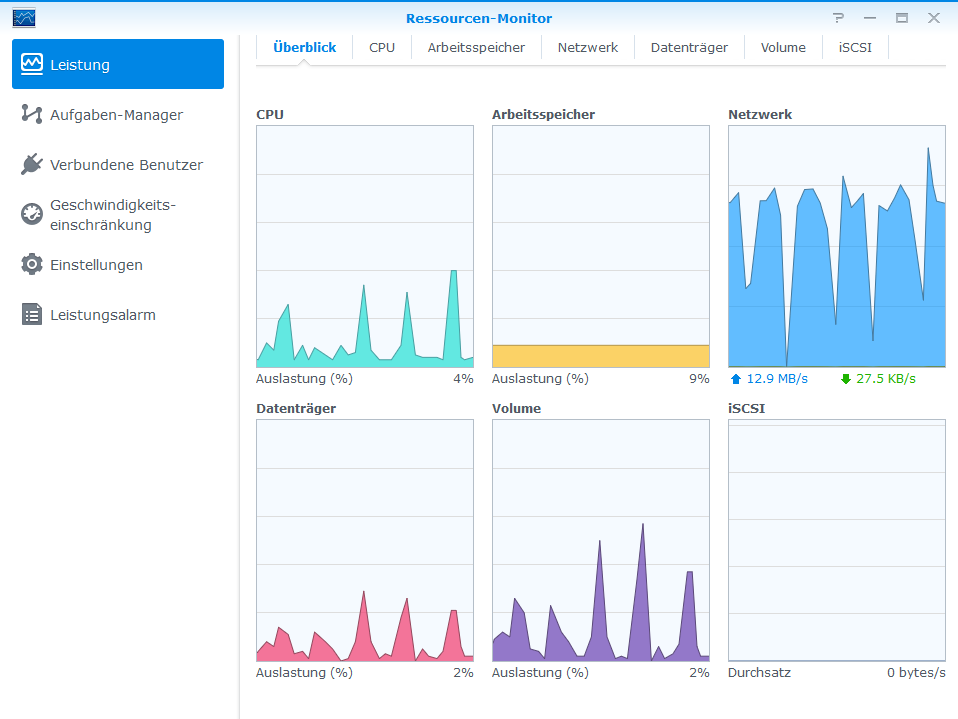Switch to the Netzwerk tab
Viewport: 958px width, 719px height.
(x=588, y=48)
